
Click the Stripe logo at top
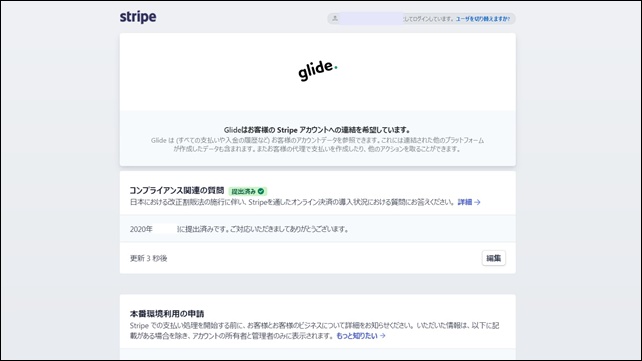tap(138, 17)
